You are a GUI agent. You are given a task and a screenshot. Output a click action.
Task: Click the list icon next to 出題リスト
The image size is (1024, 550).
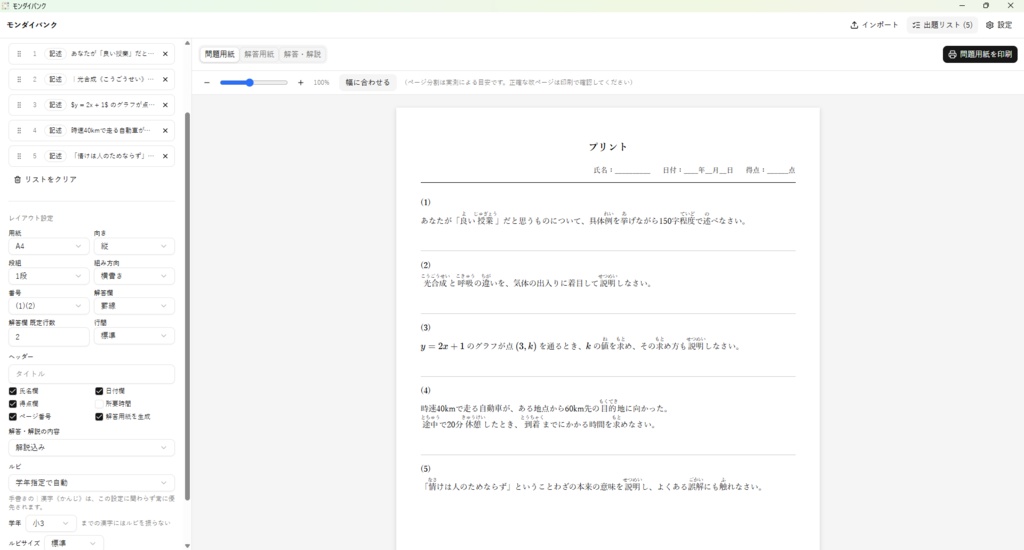(x=916, y=25)
